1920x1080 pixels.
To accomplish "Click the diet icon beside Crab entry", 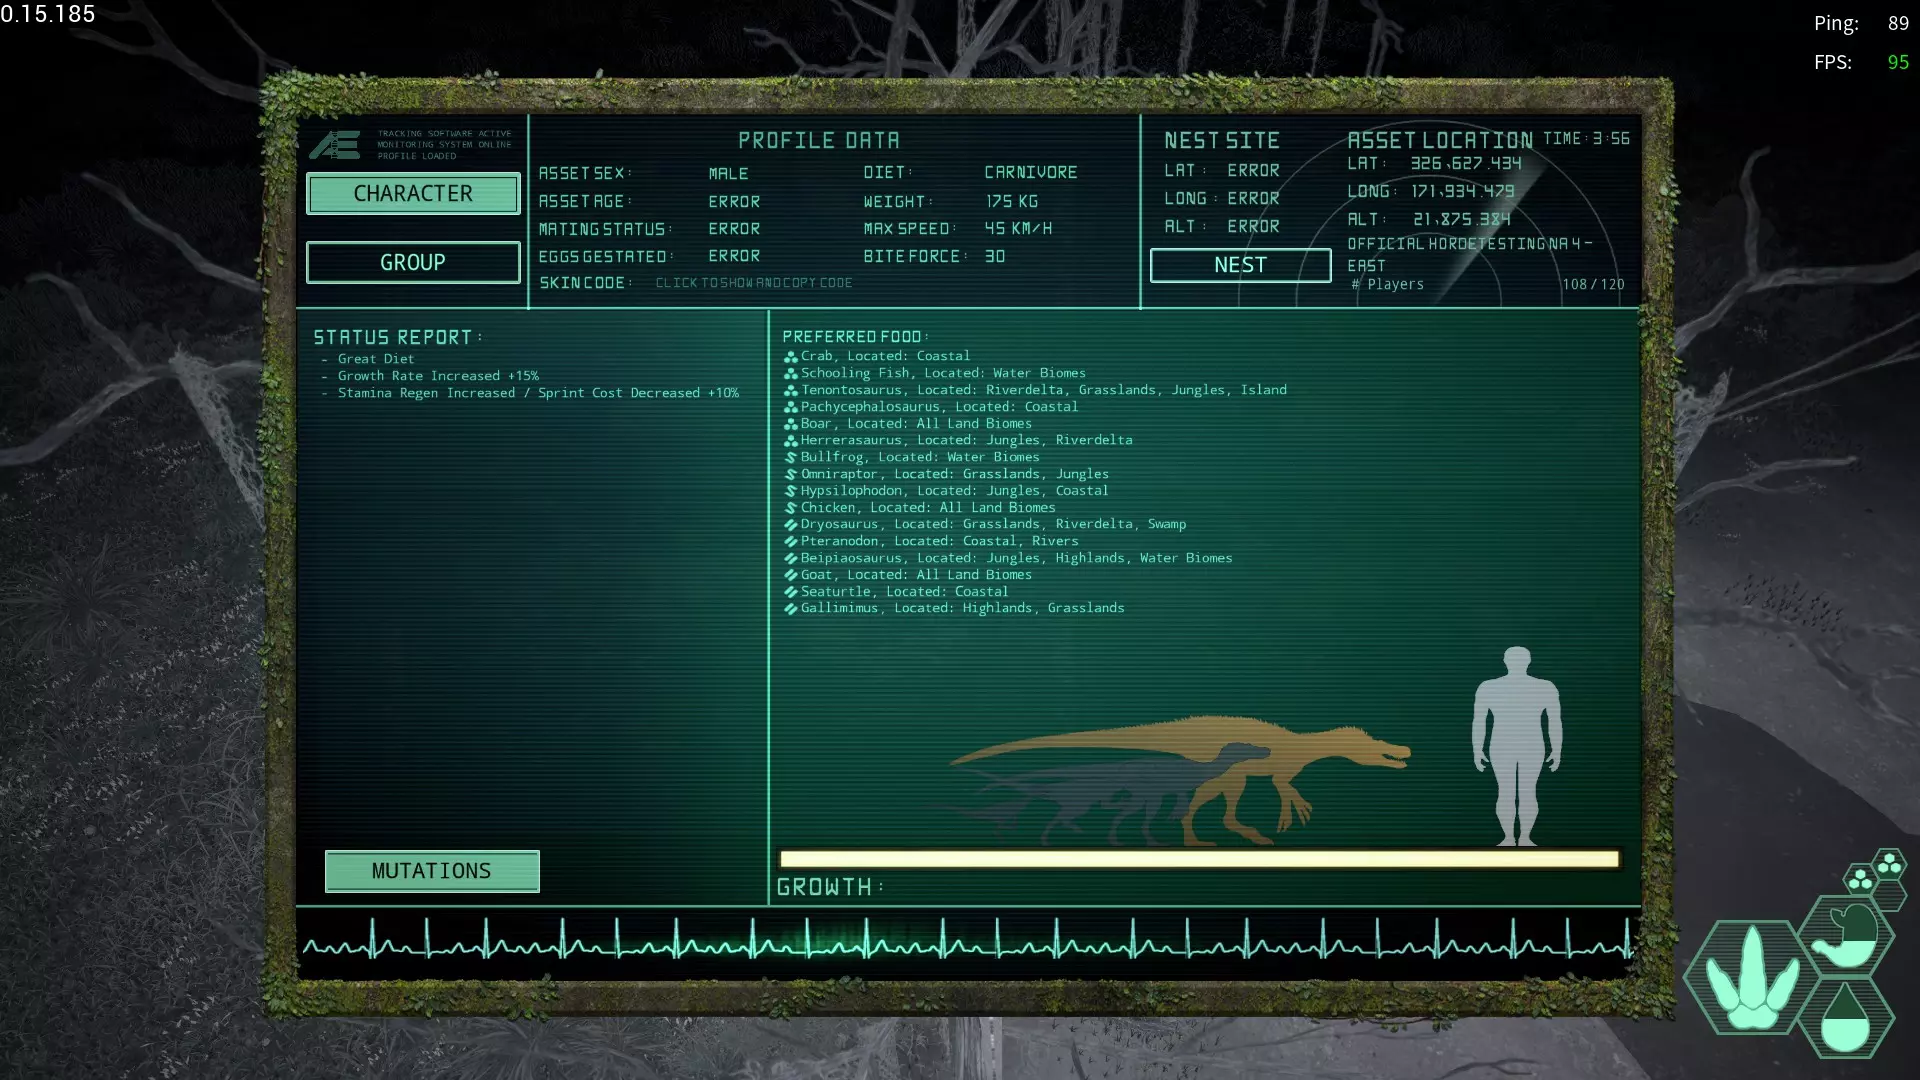I will coord(790,357).
